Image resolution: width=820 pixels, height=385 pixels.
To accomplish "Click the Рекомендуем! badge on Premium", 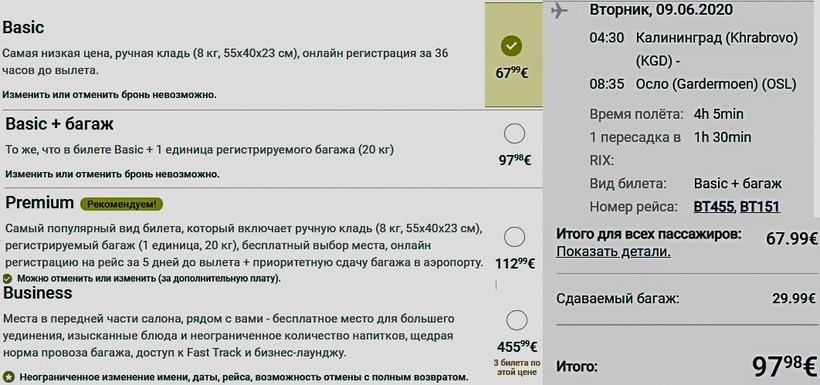I will (x=121, y=204).
